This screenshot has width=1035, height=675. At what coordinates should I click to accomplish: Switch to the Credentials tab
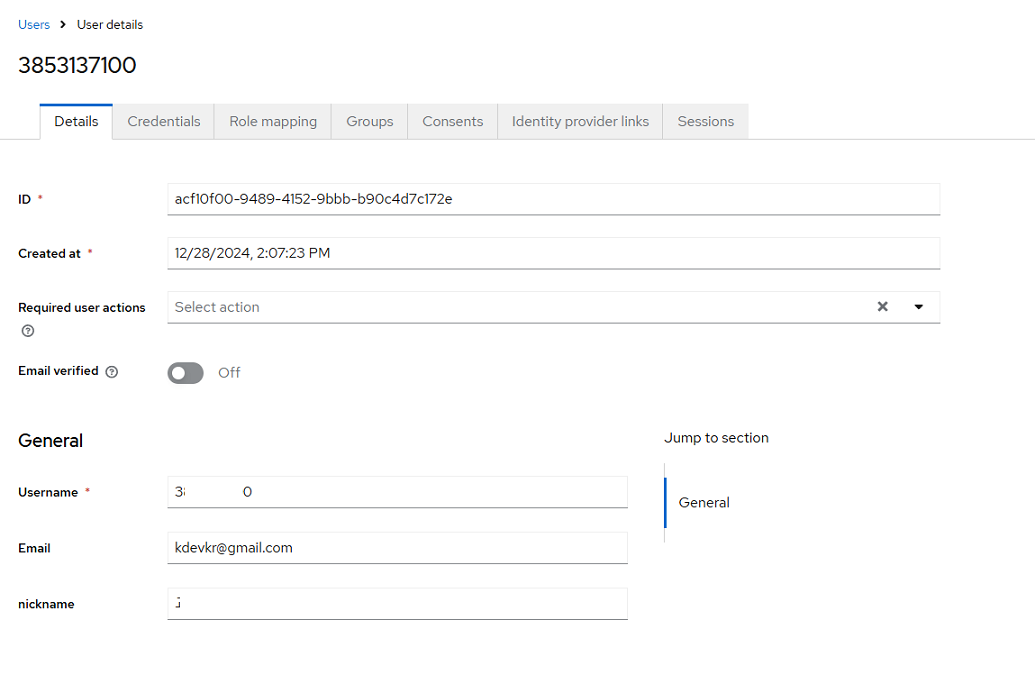click(164, 121)
